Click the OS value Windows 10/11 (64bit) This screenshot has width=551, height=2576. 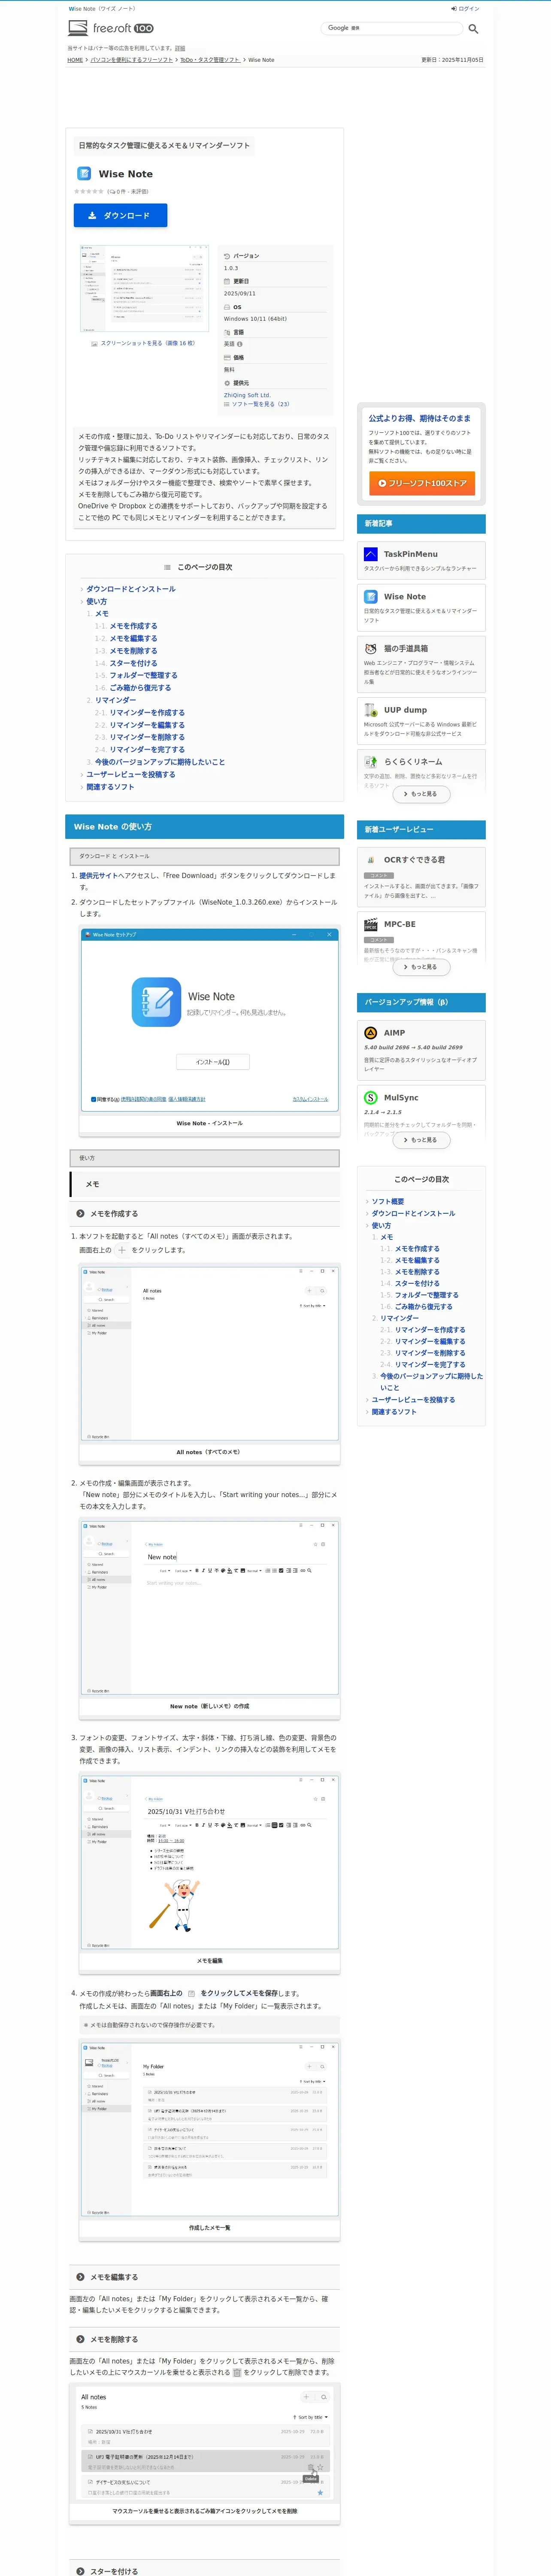pyautogui.click(x=255, y=319)
